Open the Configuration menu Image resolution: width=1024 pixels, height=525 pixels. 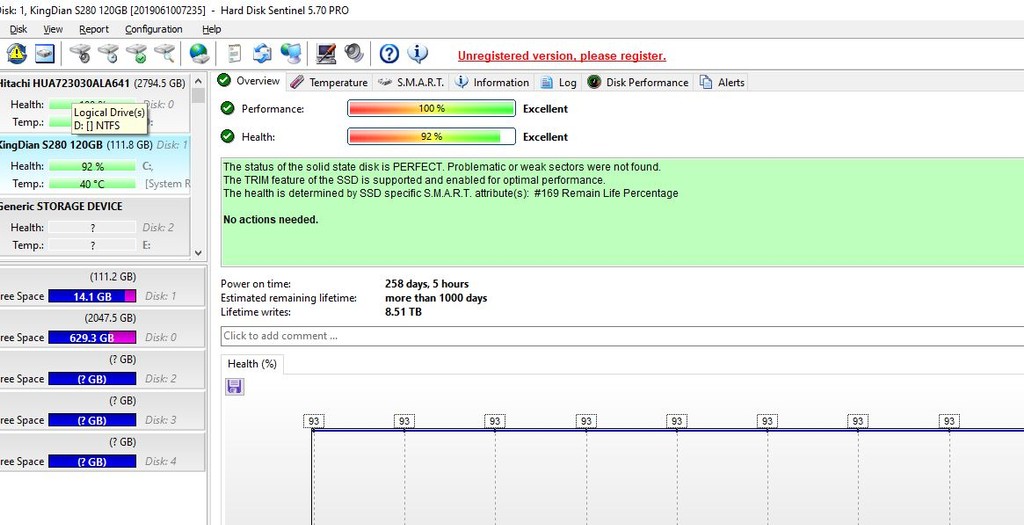(x=153, y=29)
